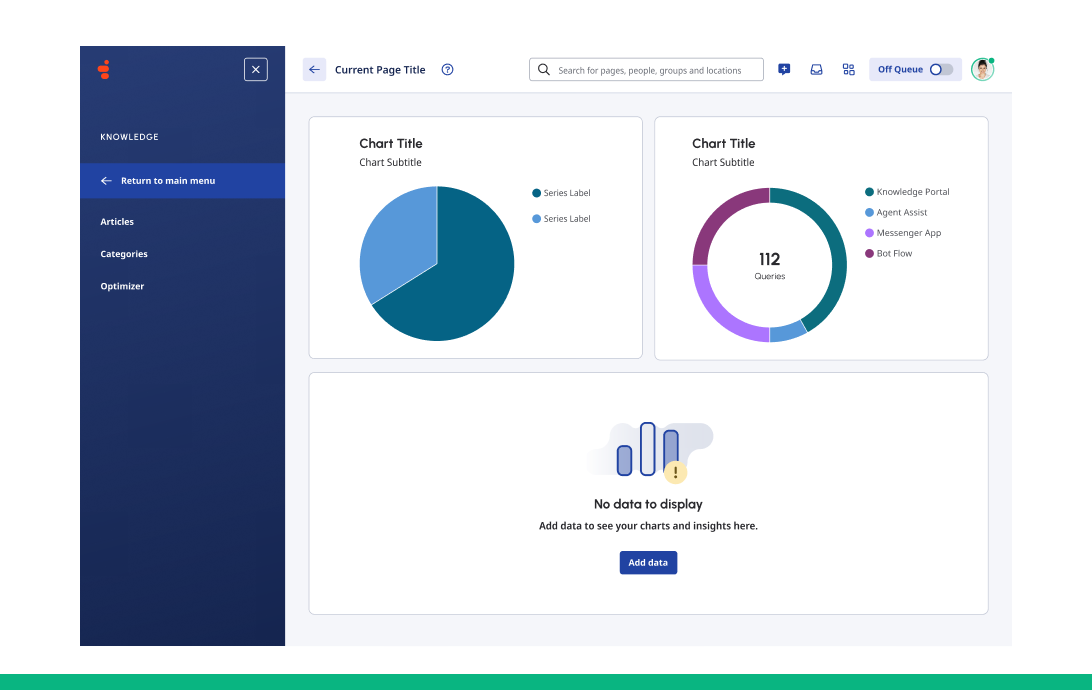Open the inbox tray icon
The image size is (1092, 690).
click(816, 70)
